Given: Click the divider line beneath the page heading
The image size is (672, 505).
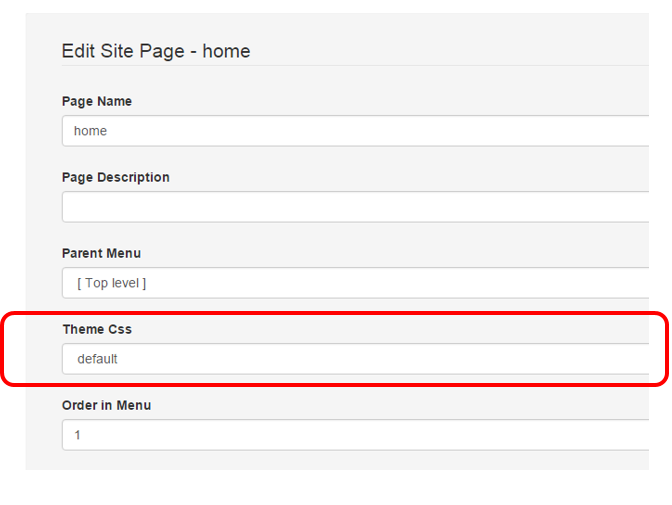Looking at the screenshot, I should click(x=355, y=66).
